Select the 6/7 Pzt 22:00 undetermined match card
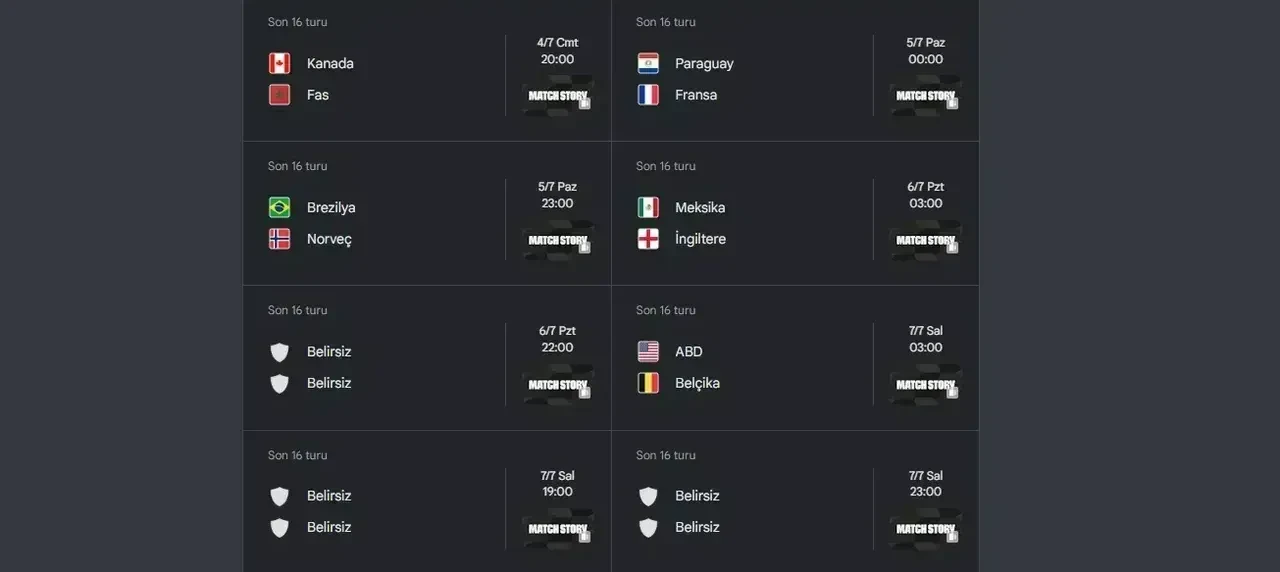This screenshot has width=1280, height=572. coord(427,358)
